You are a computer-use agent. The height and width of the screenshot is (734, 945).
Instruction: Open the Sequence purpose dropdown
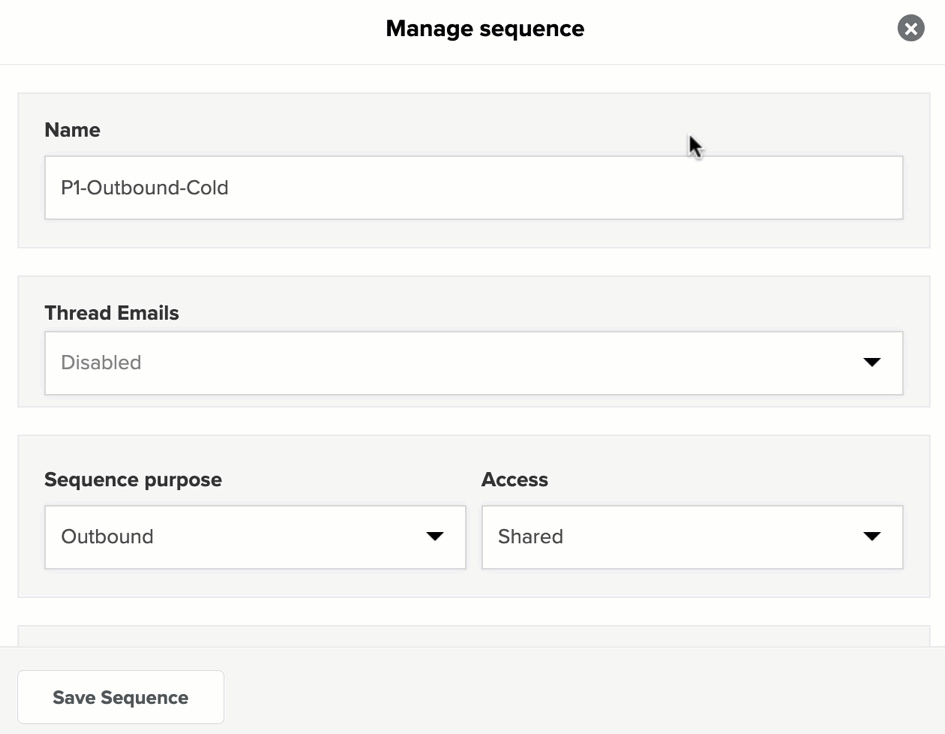tap(255, 537)
